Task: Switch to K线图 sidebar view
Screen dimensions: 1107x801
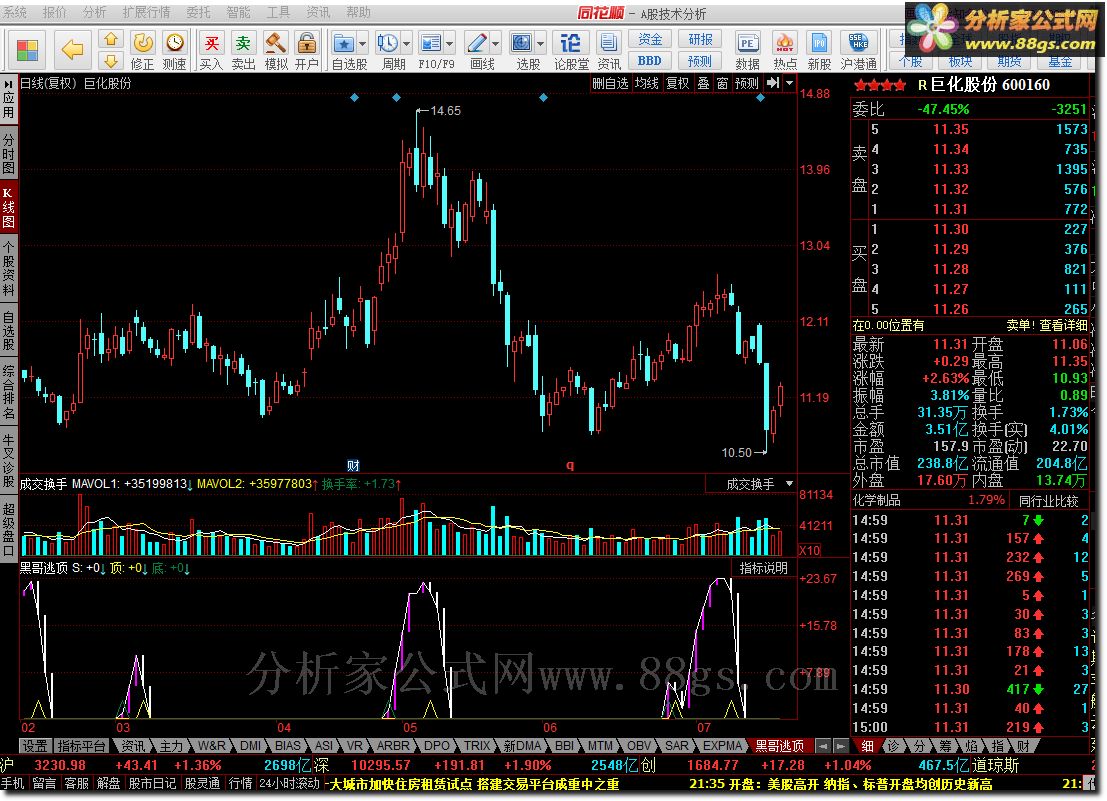Action: pos(8,207)
